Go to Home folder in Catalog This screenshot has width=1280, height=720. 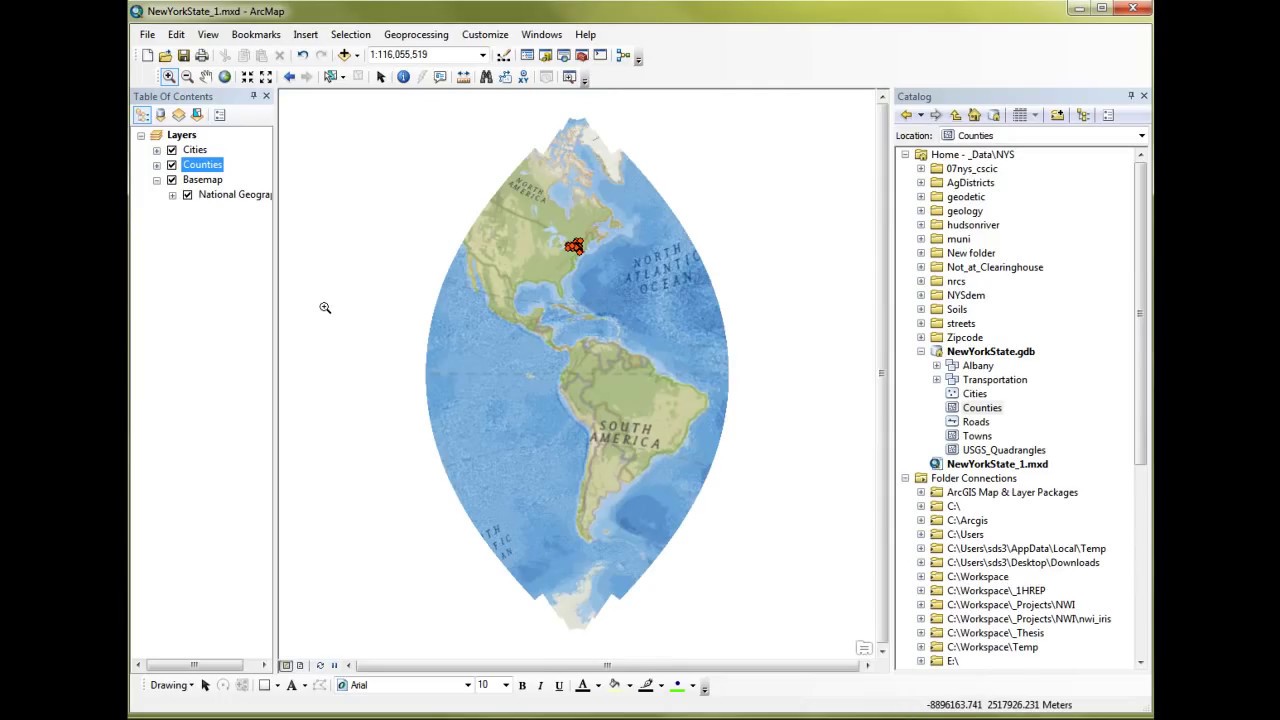click(x=974, y=115)
